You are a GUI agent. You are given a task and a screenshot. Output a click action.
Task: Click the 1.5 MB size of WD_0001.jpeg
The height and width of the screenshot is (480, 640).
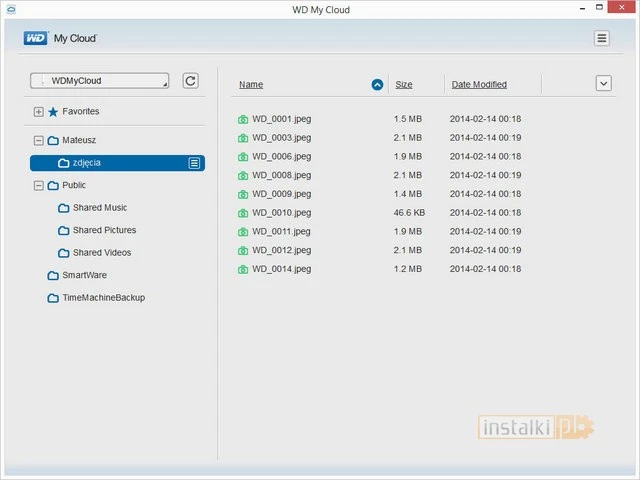tap(407, 119)
